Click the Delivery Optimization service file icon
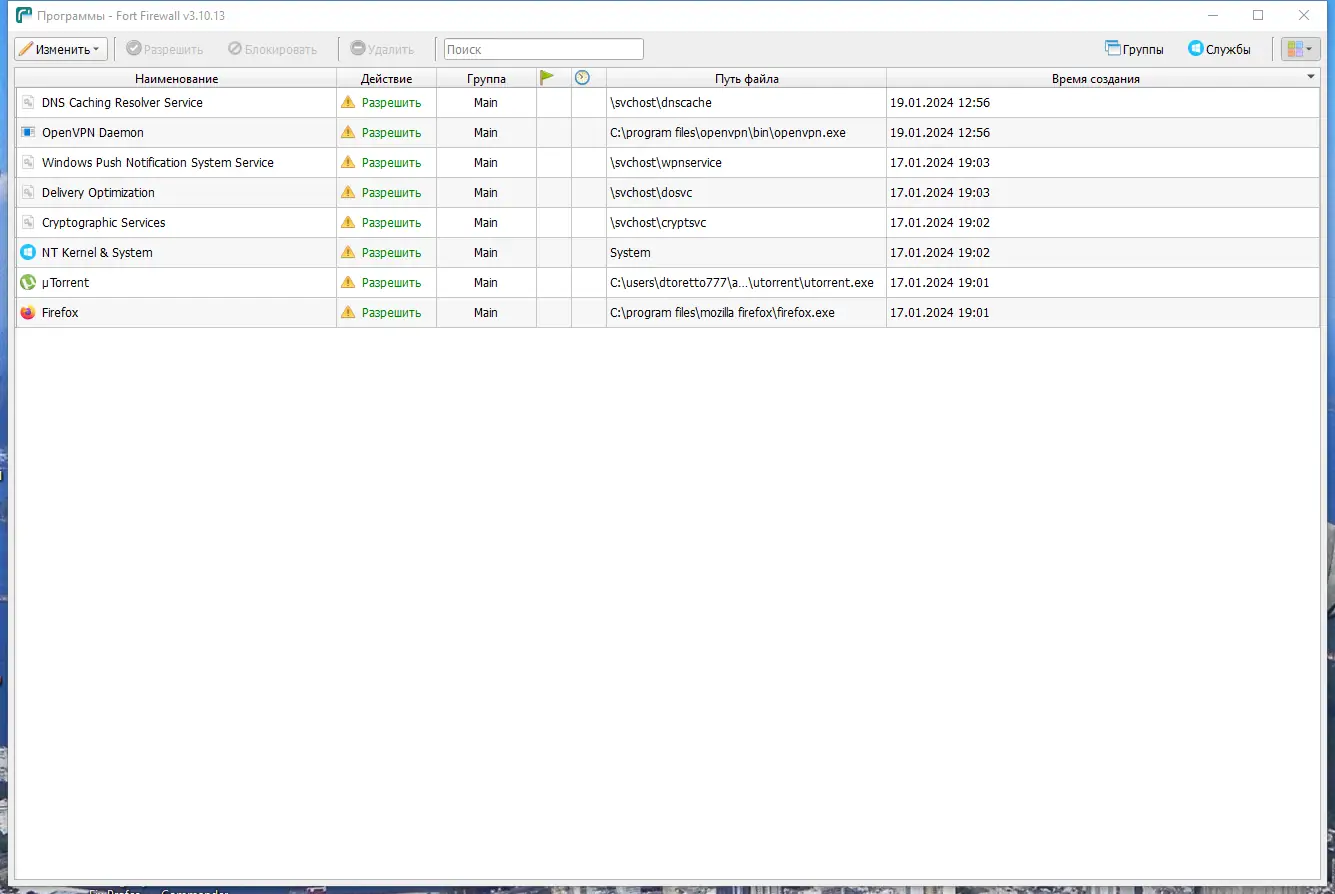The width and height of the screenshot is (1335, 894). coord(28,192)
